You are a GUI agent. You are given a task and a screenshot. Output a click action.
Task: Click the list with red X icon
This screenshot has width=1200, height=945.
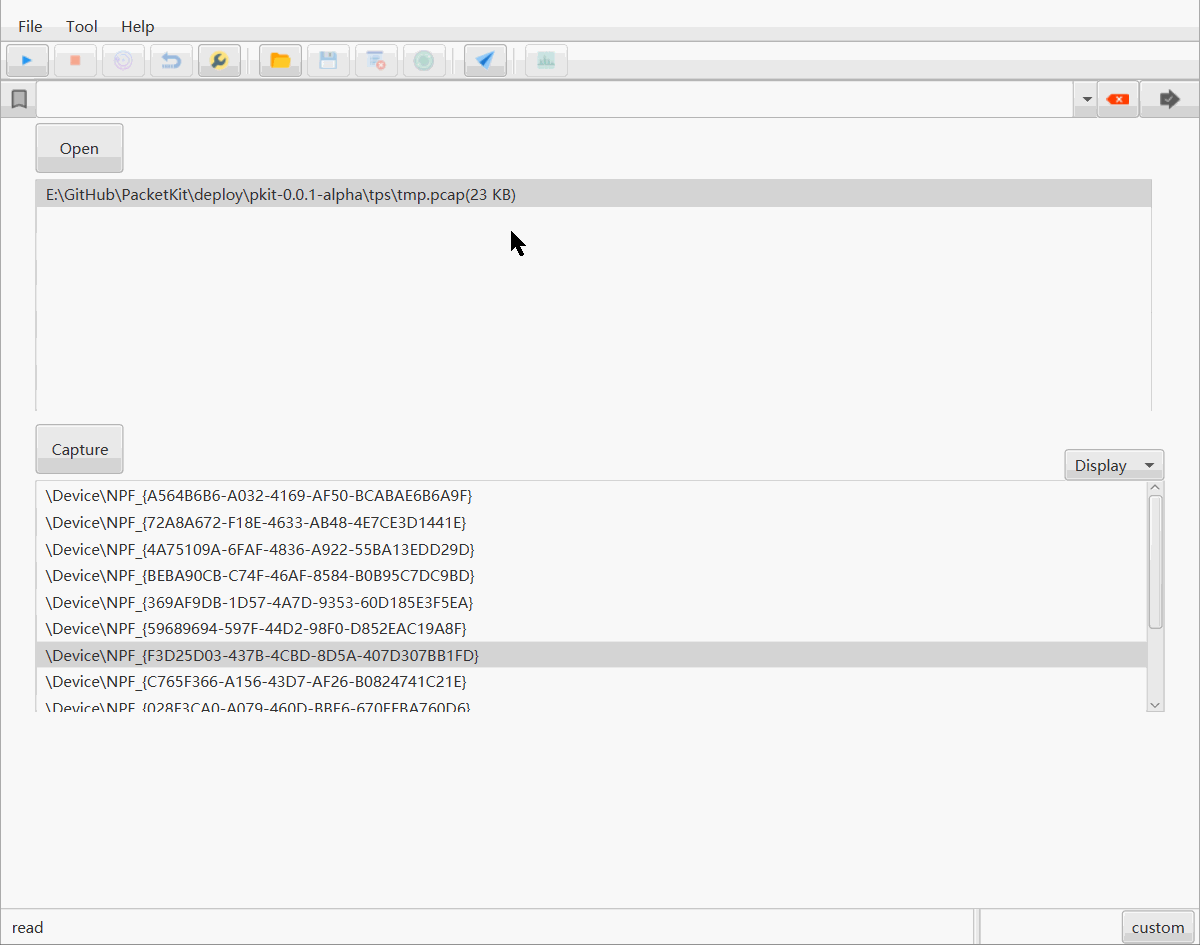[x=376, y=61]
